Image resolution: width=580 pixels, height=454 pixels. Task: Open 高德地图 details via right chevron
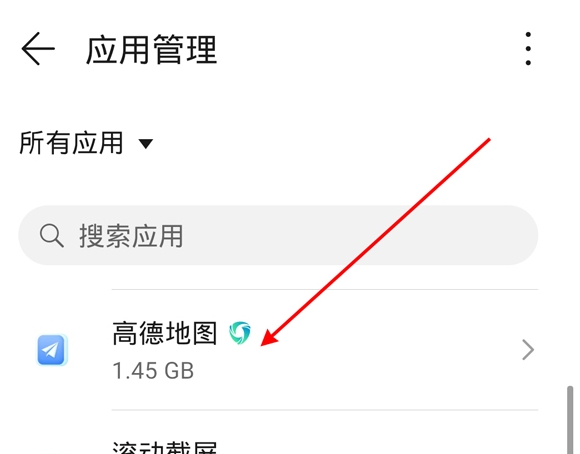pos(528,350)
